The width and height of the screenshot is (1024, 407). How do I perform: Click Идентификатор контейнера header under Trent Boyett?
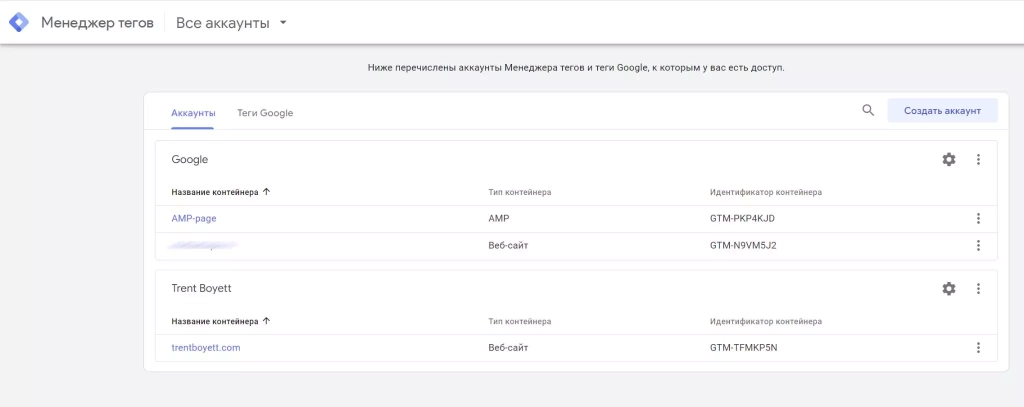[x=766, y=322]
